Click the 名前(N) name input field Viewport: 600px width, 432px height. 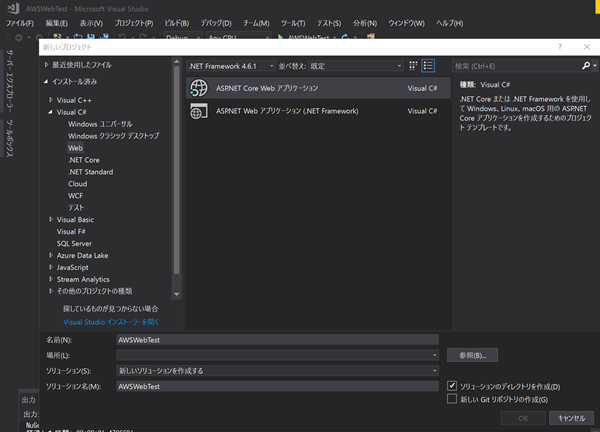click(277, 340)
